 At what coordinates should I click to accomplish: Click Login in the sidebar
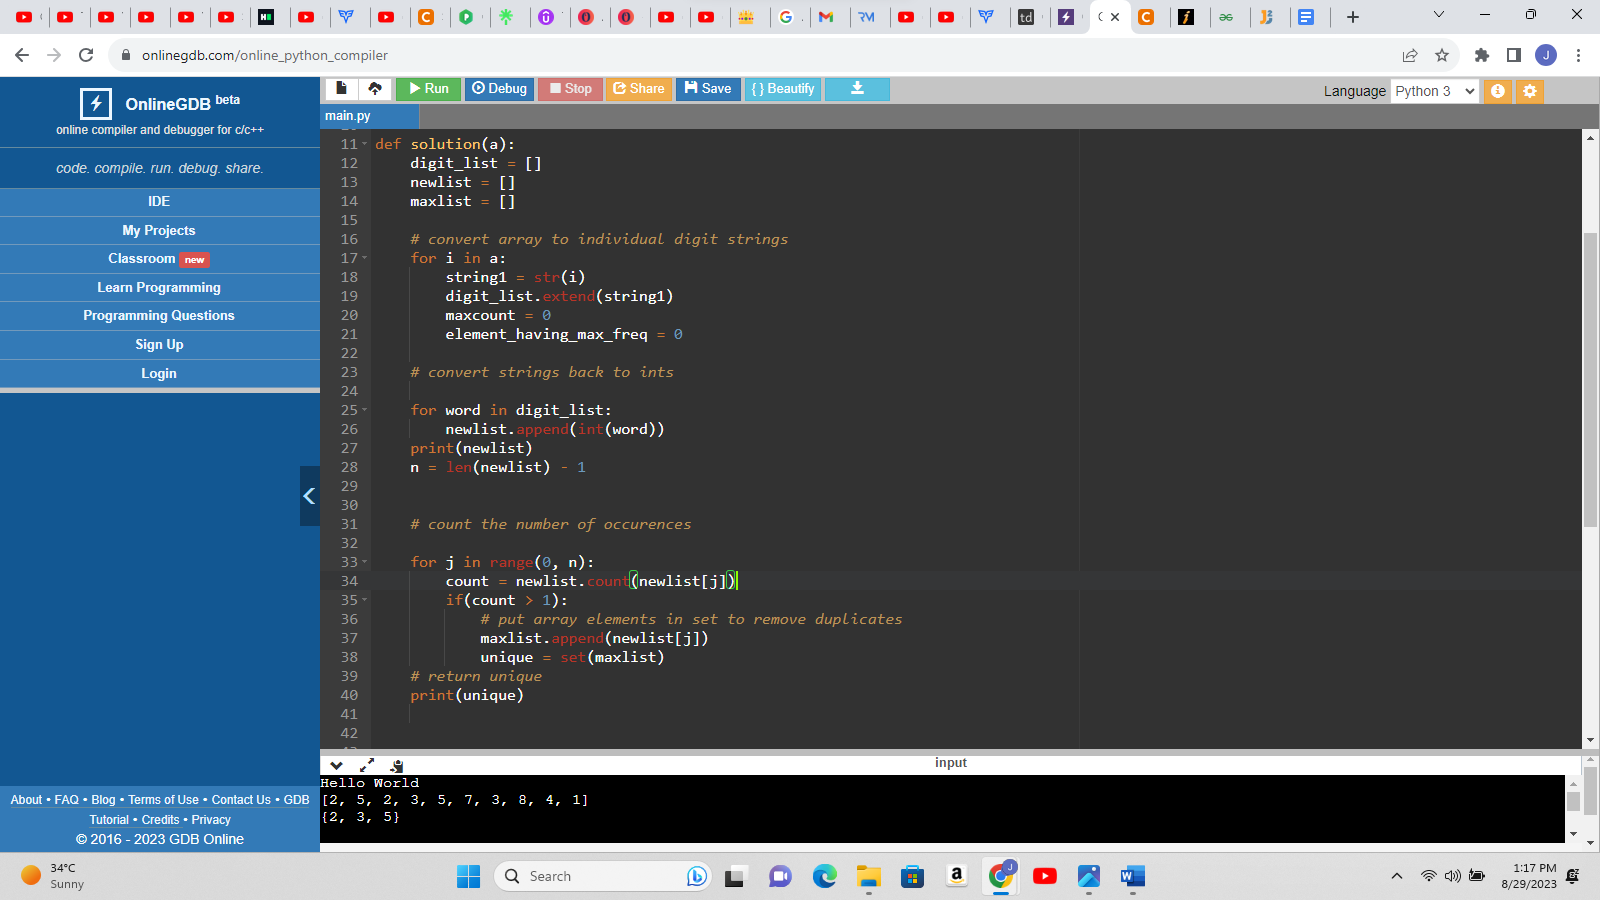(x=159, y=373)
